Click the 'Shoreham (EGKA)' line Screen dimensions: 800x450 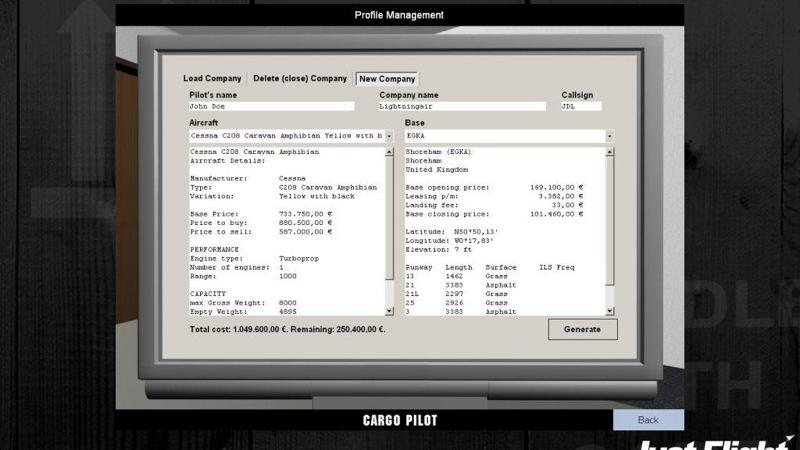438,152
